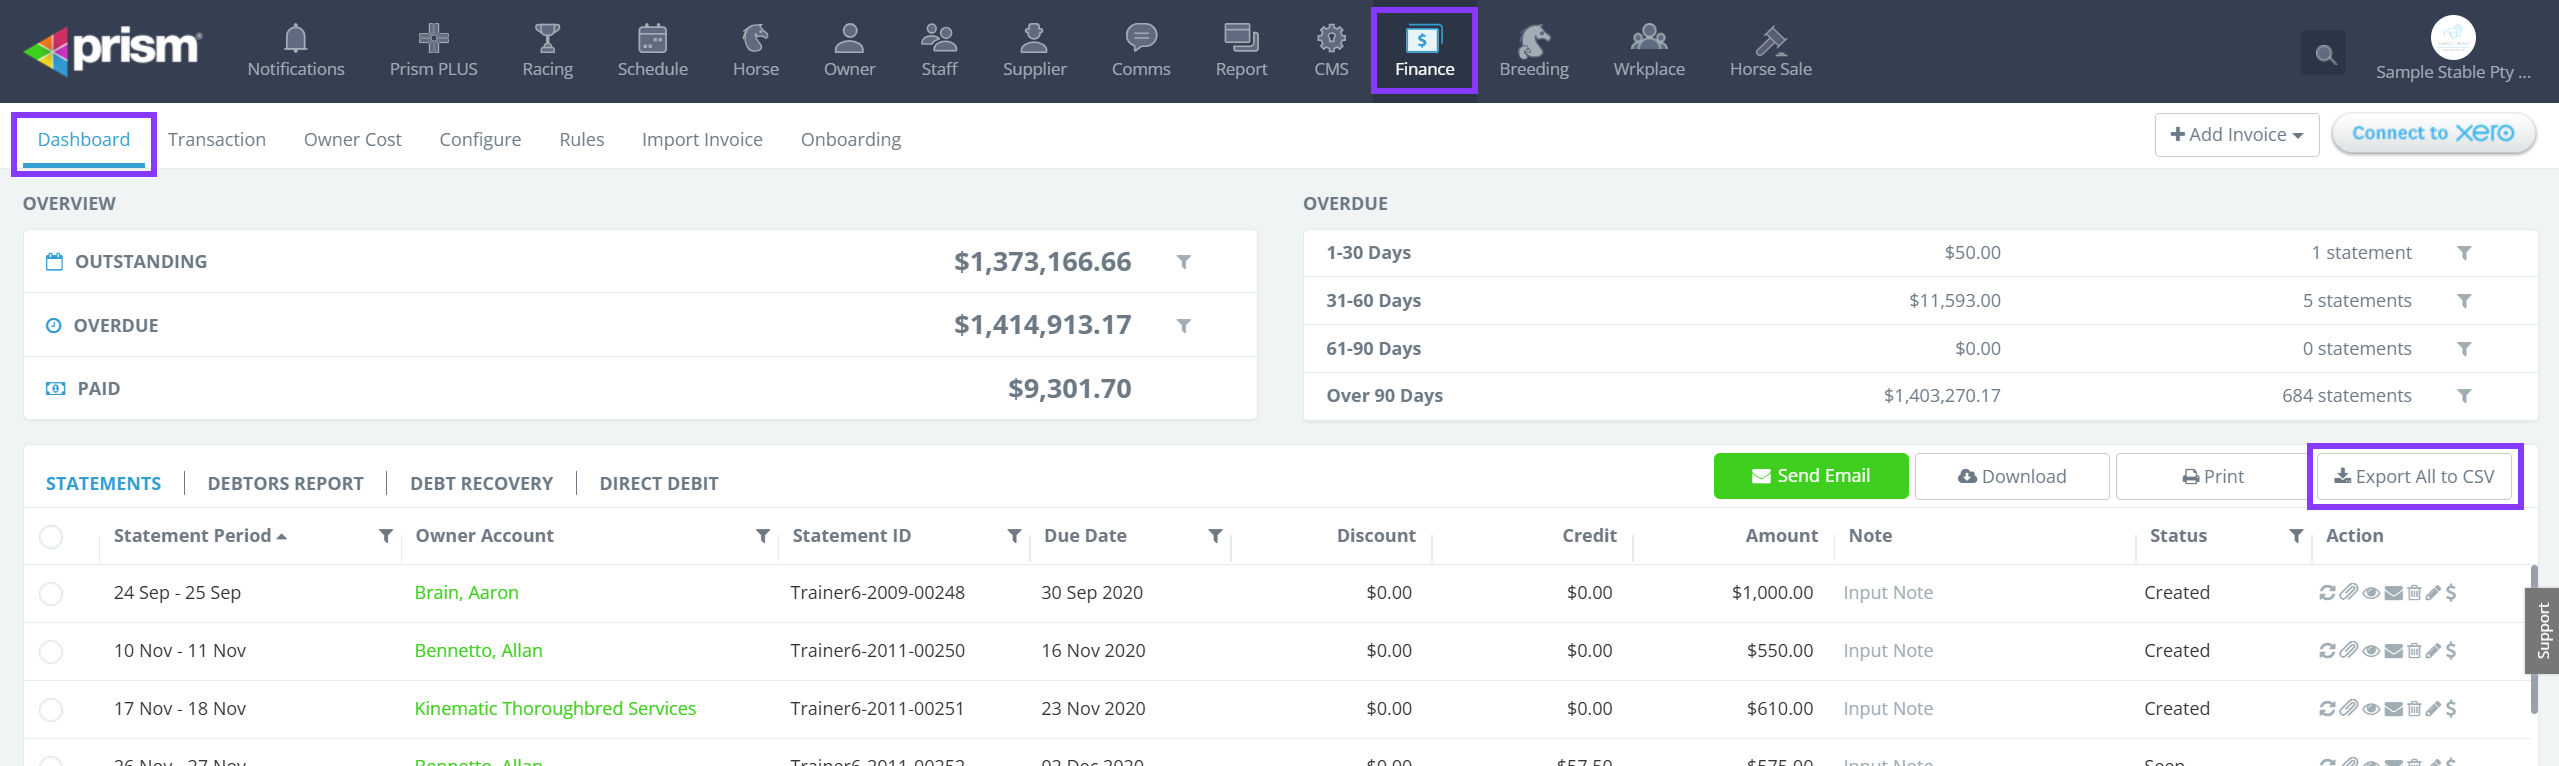The height and width of the screenshot is (766, 2559).
Task: Click the dollar payment icon for Bennetto, Allan row
Action: [x=2451, y=651]
